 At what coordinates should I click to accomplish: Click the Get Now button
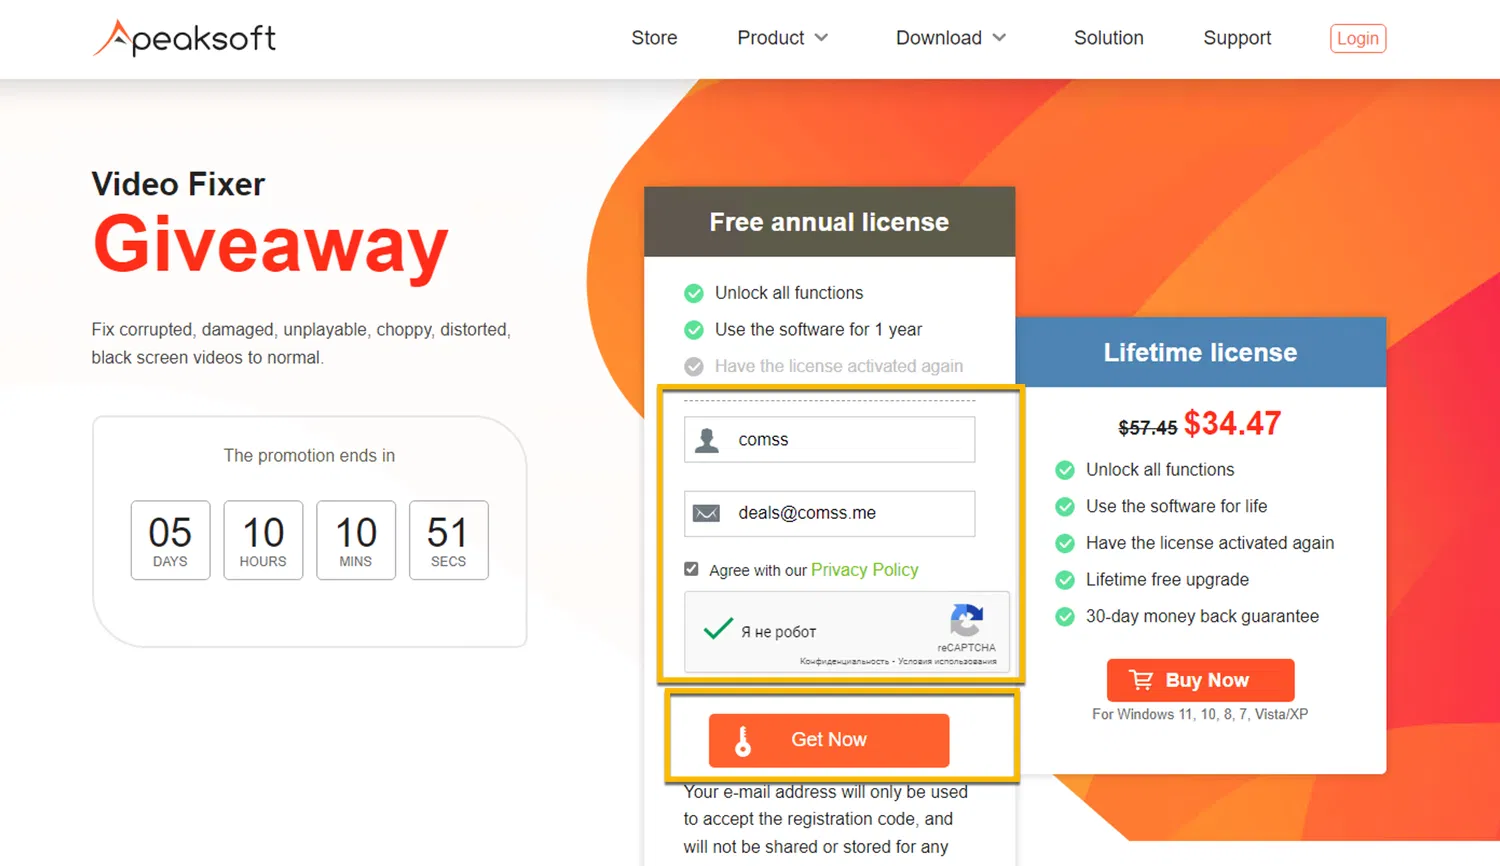tap(829, 740)
